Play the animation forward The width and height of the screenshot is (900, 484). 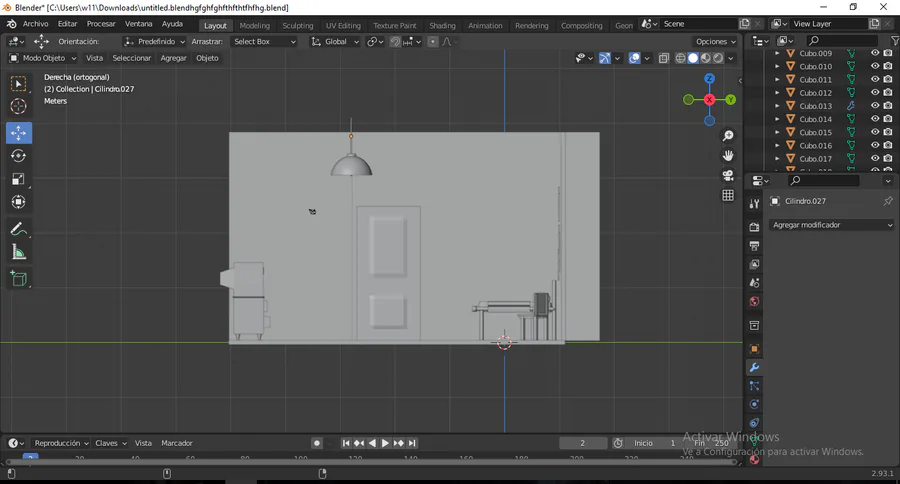tap(385, 443)
